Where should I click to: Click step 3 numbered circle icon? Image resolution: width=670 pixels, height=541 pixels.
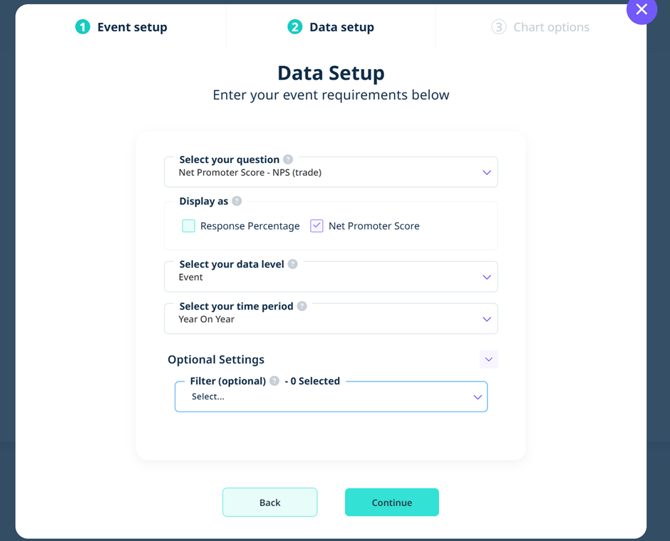coord(499,27)
